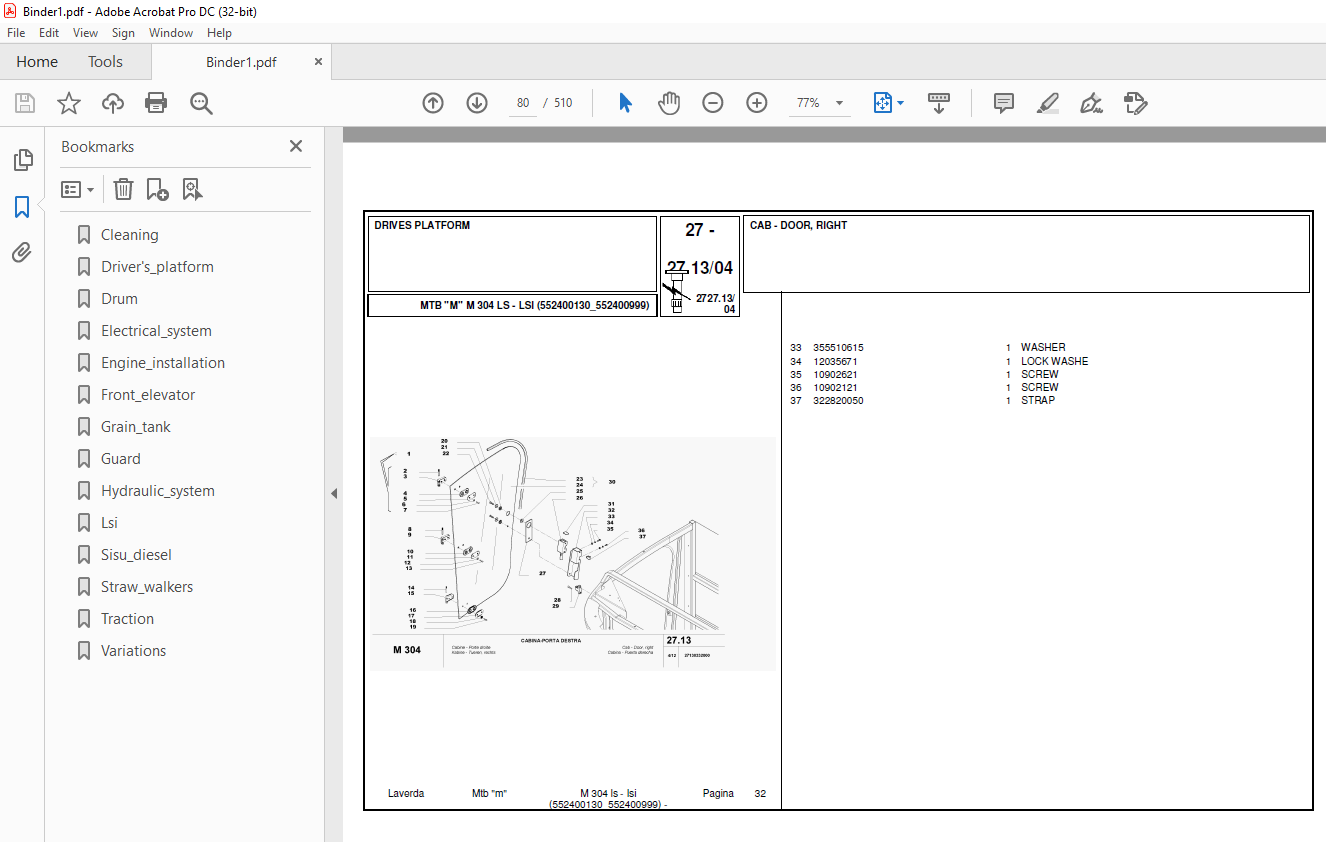Open the Cleaning bookmark
1326x842 pixels.
coord(129,235)
